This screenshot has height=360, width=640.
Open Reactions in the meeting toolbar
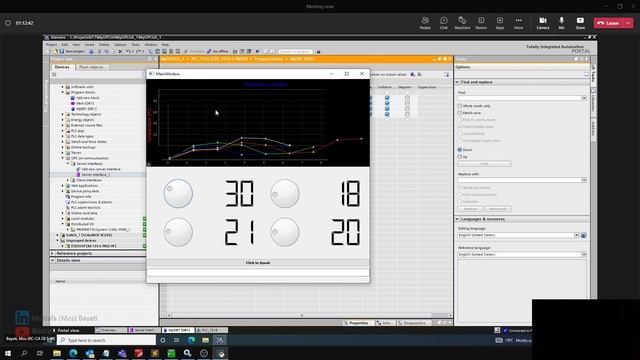(462, 23)
